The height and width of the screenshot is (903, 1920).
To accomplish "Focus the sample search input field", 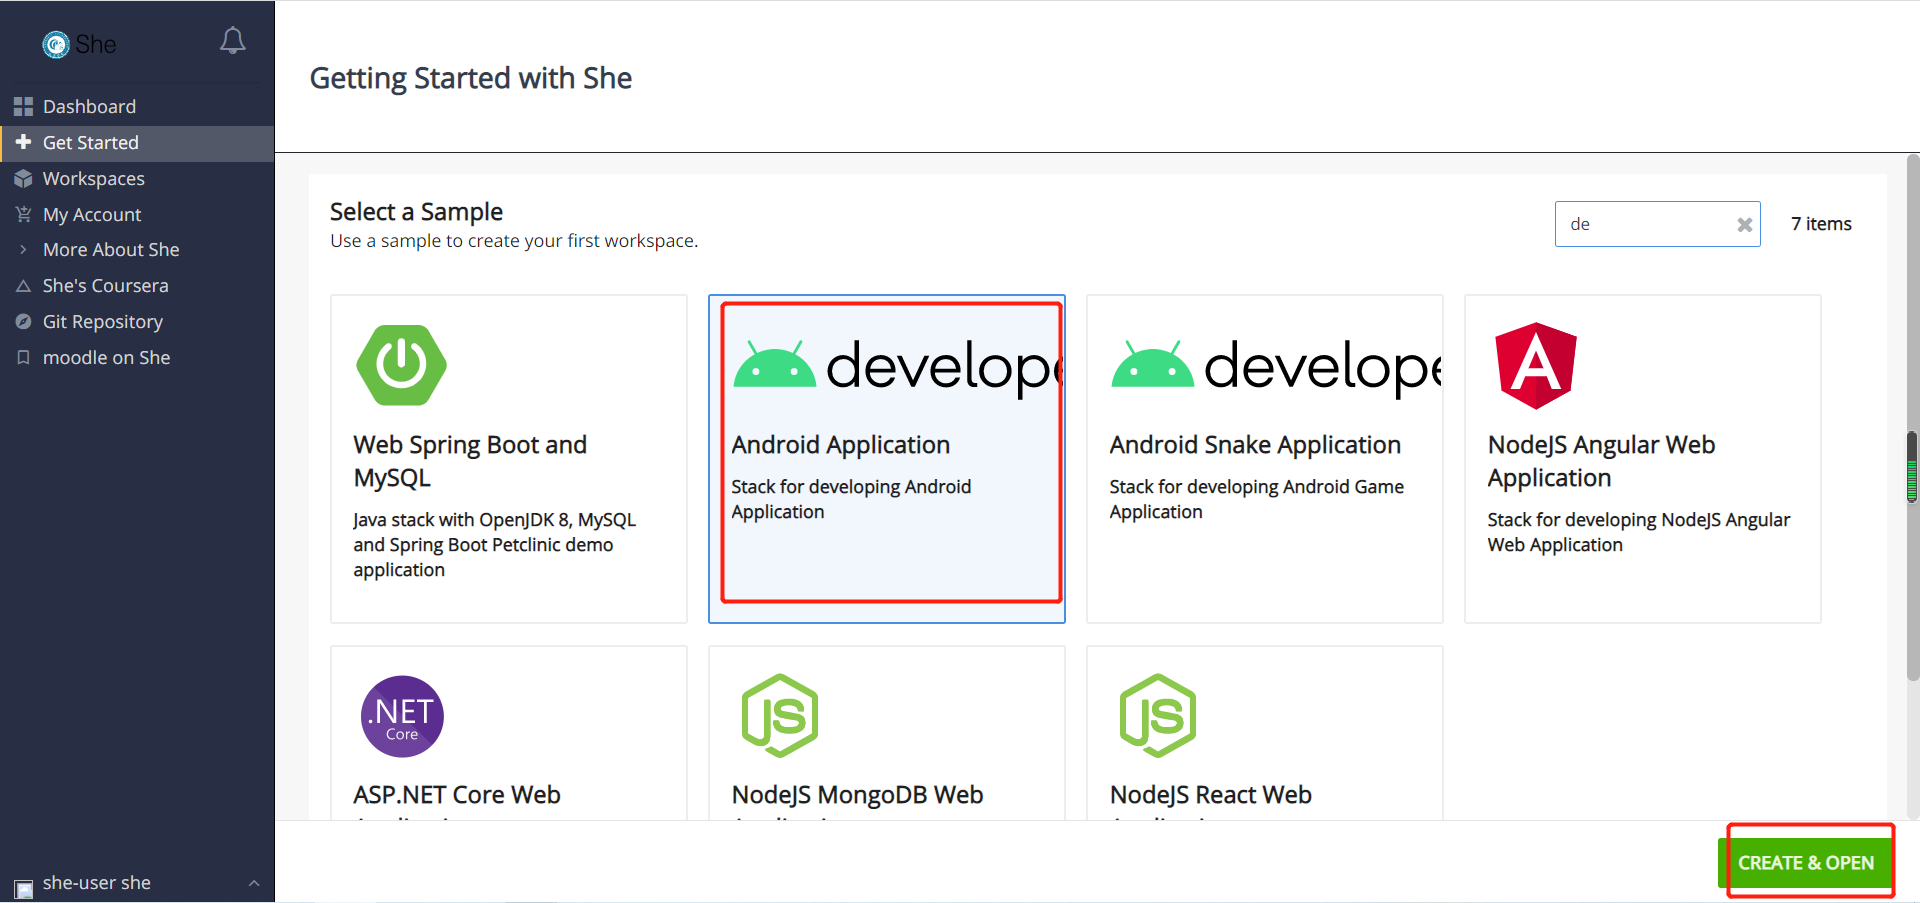I will coord(1645,224).
